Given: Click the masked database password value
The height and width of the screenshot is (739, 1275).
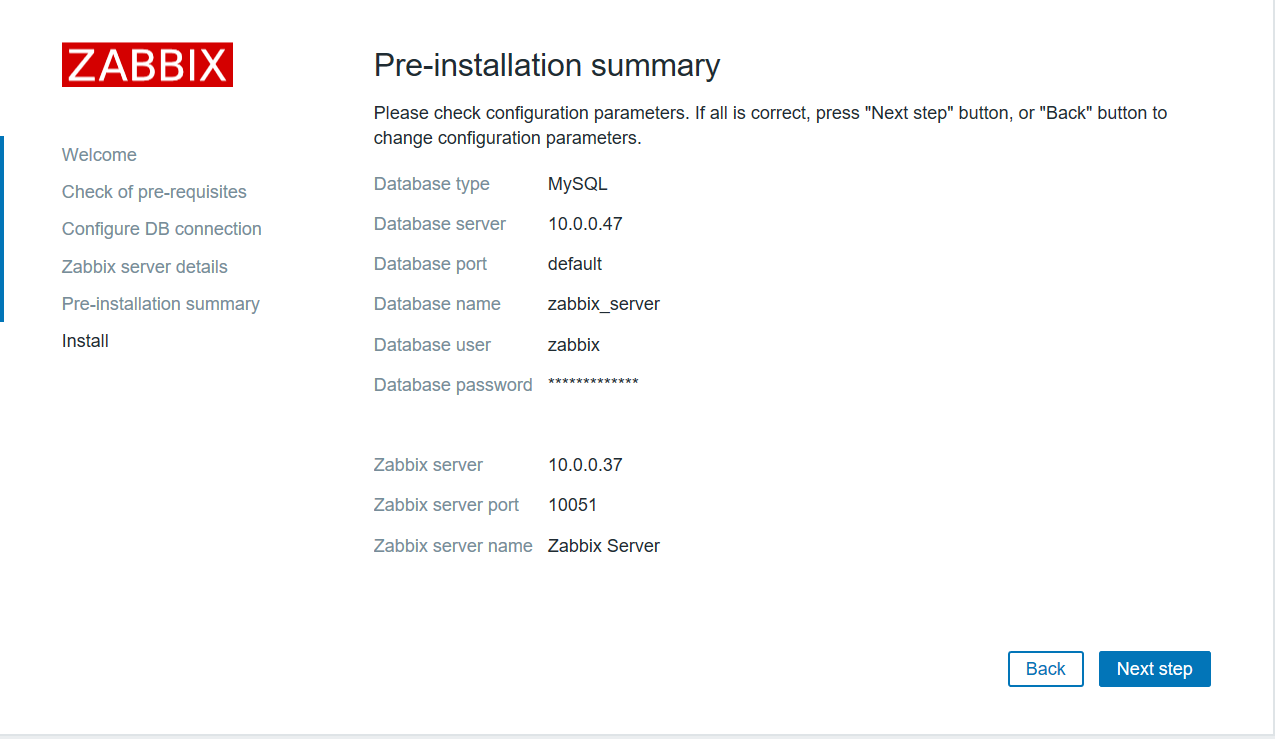Looking at the screenshot, I should 592,384.
